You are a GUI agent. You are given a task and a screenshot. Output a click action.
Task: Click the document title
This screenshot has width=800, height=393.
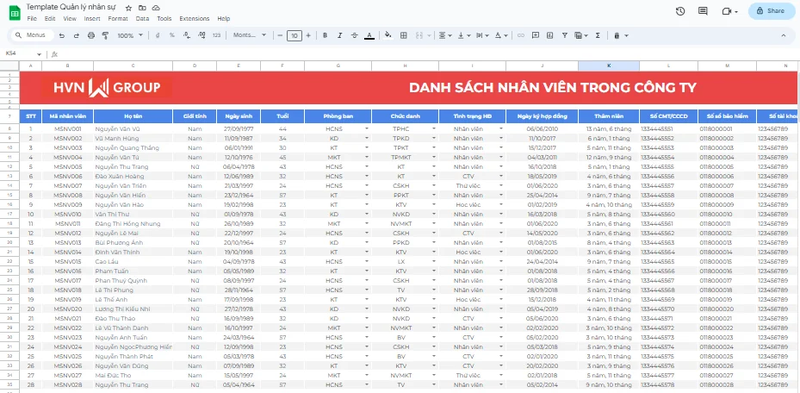pyautogui.click(x=71, y=8)
